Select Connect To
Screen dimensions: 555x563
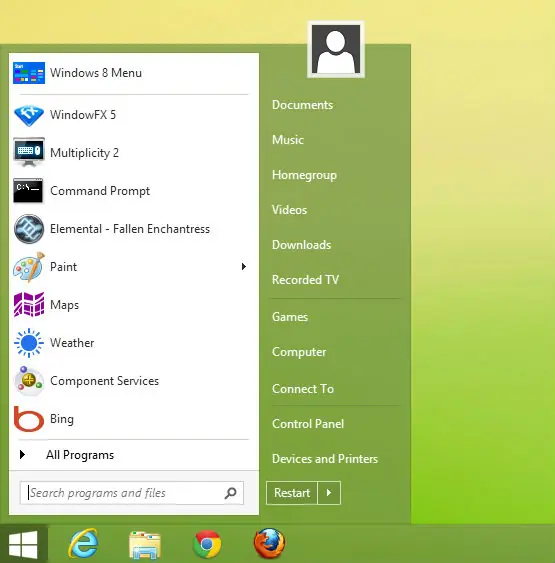[303, 389]
